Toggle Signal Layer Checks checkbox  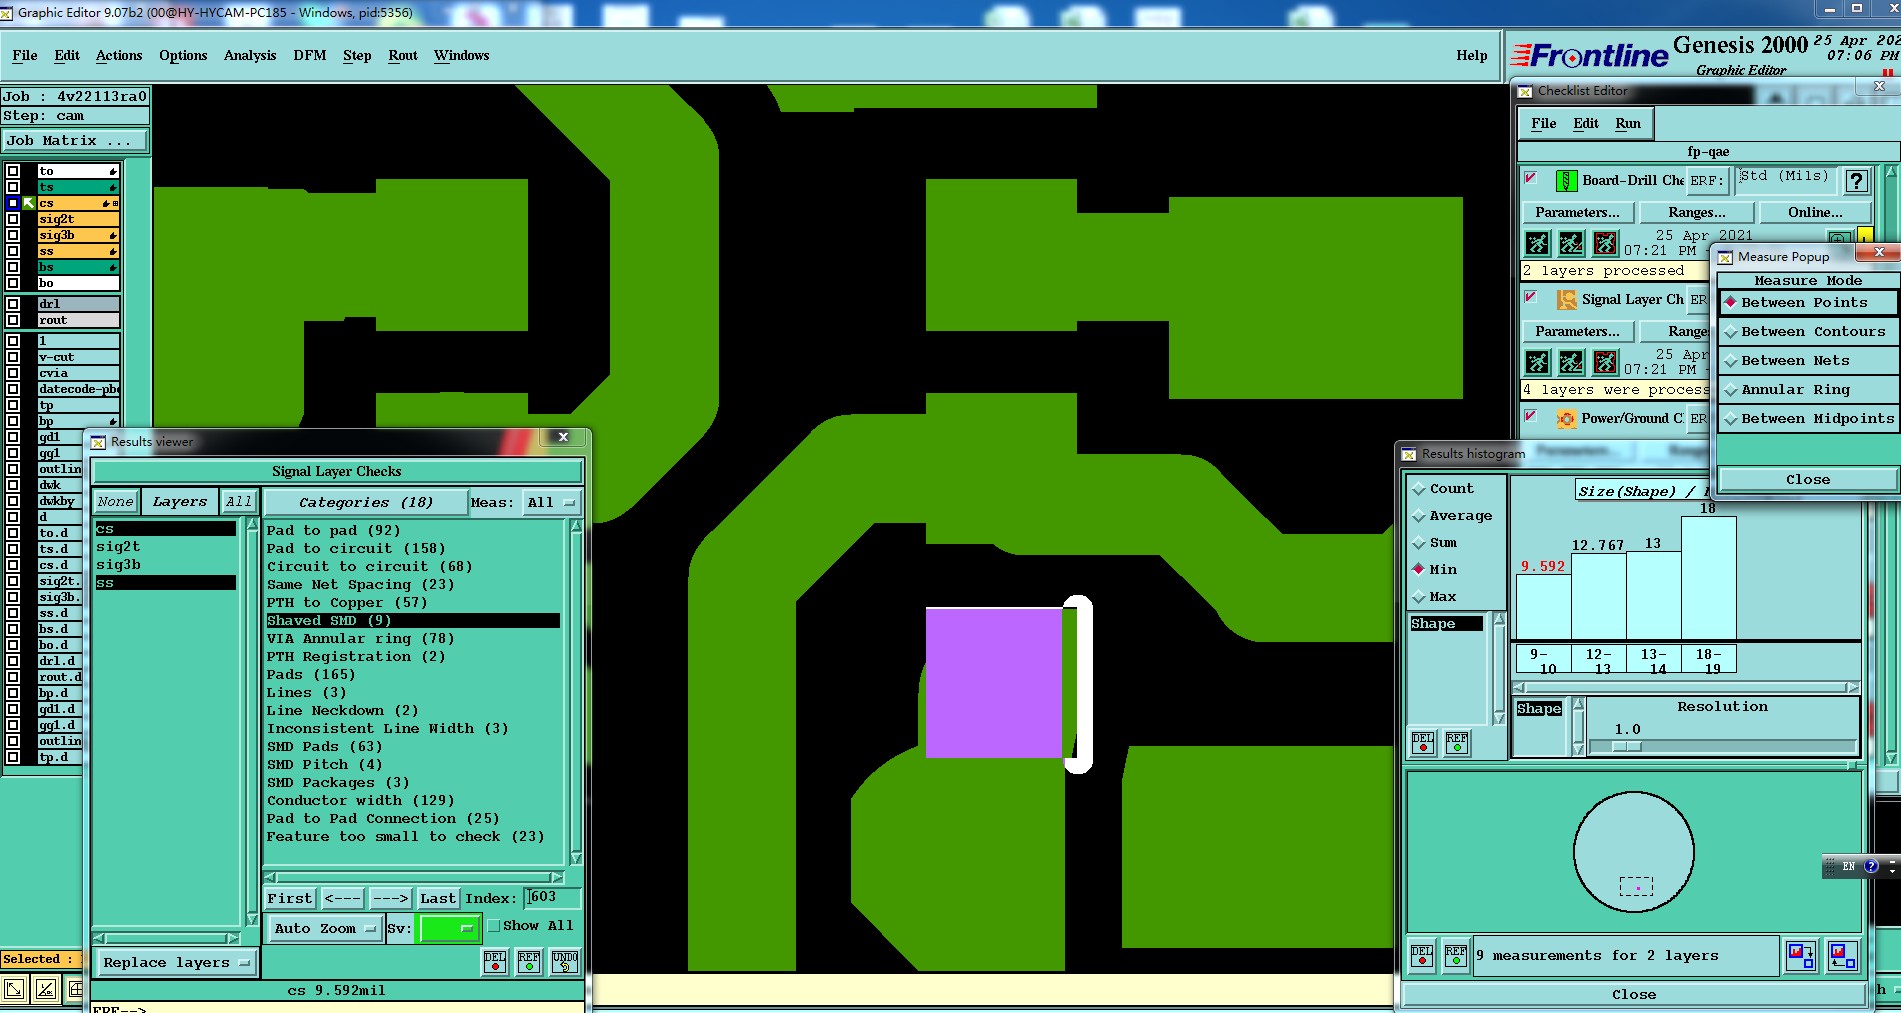[x=1531, y=297]
